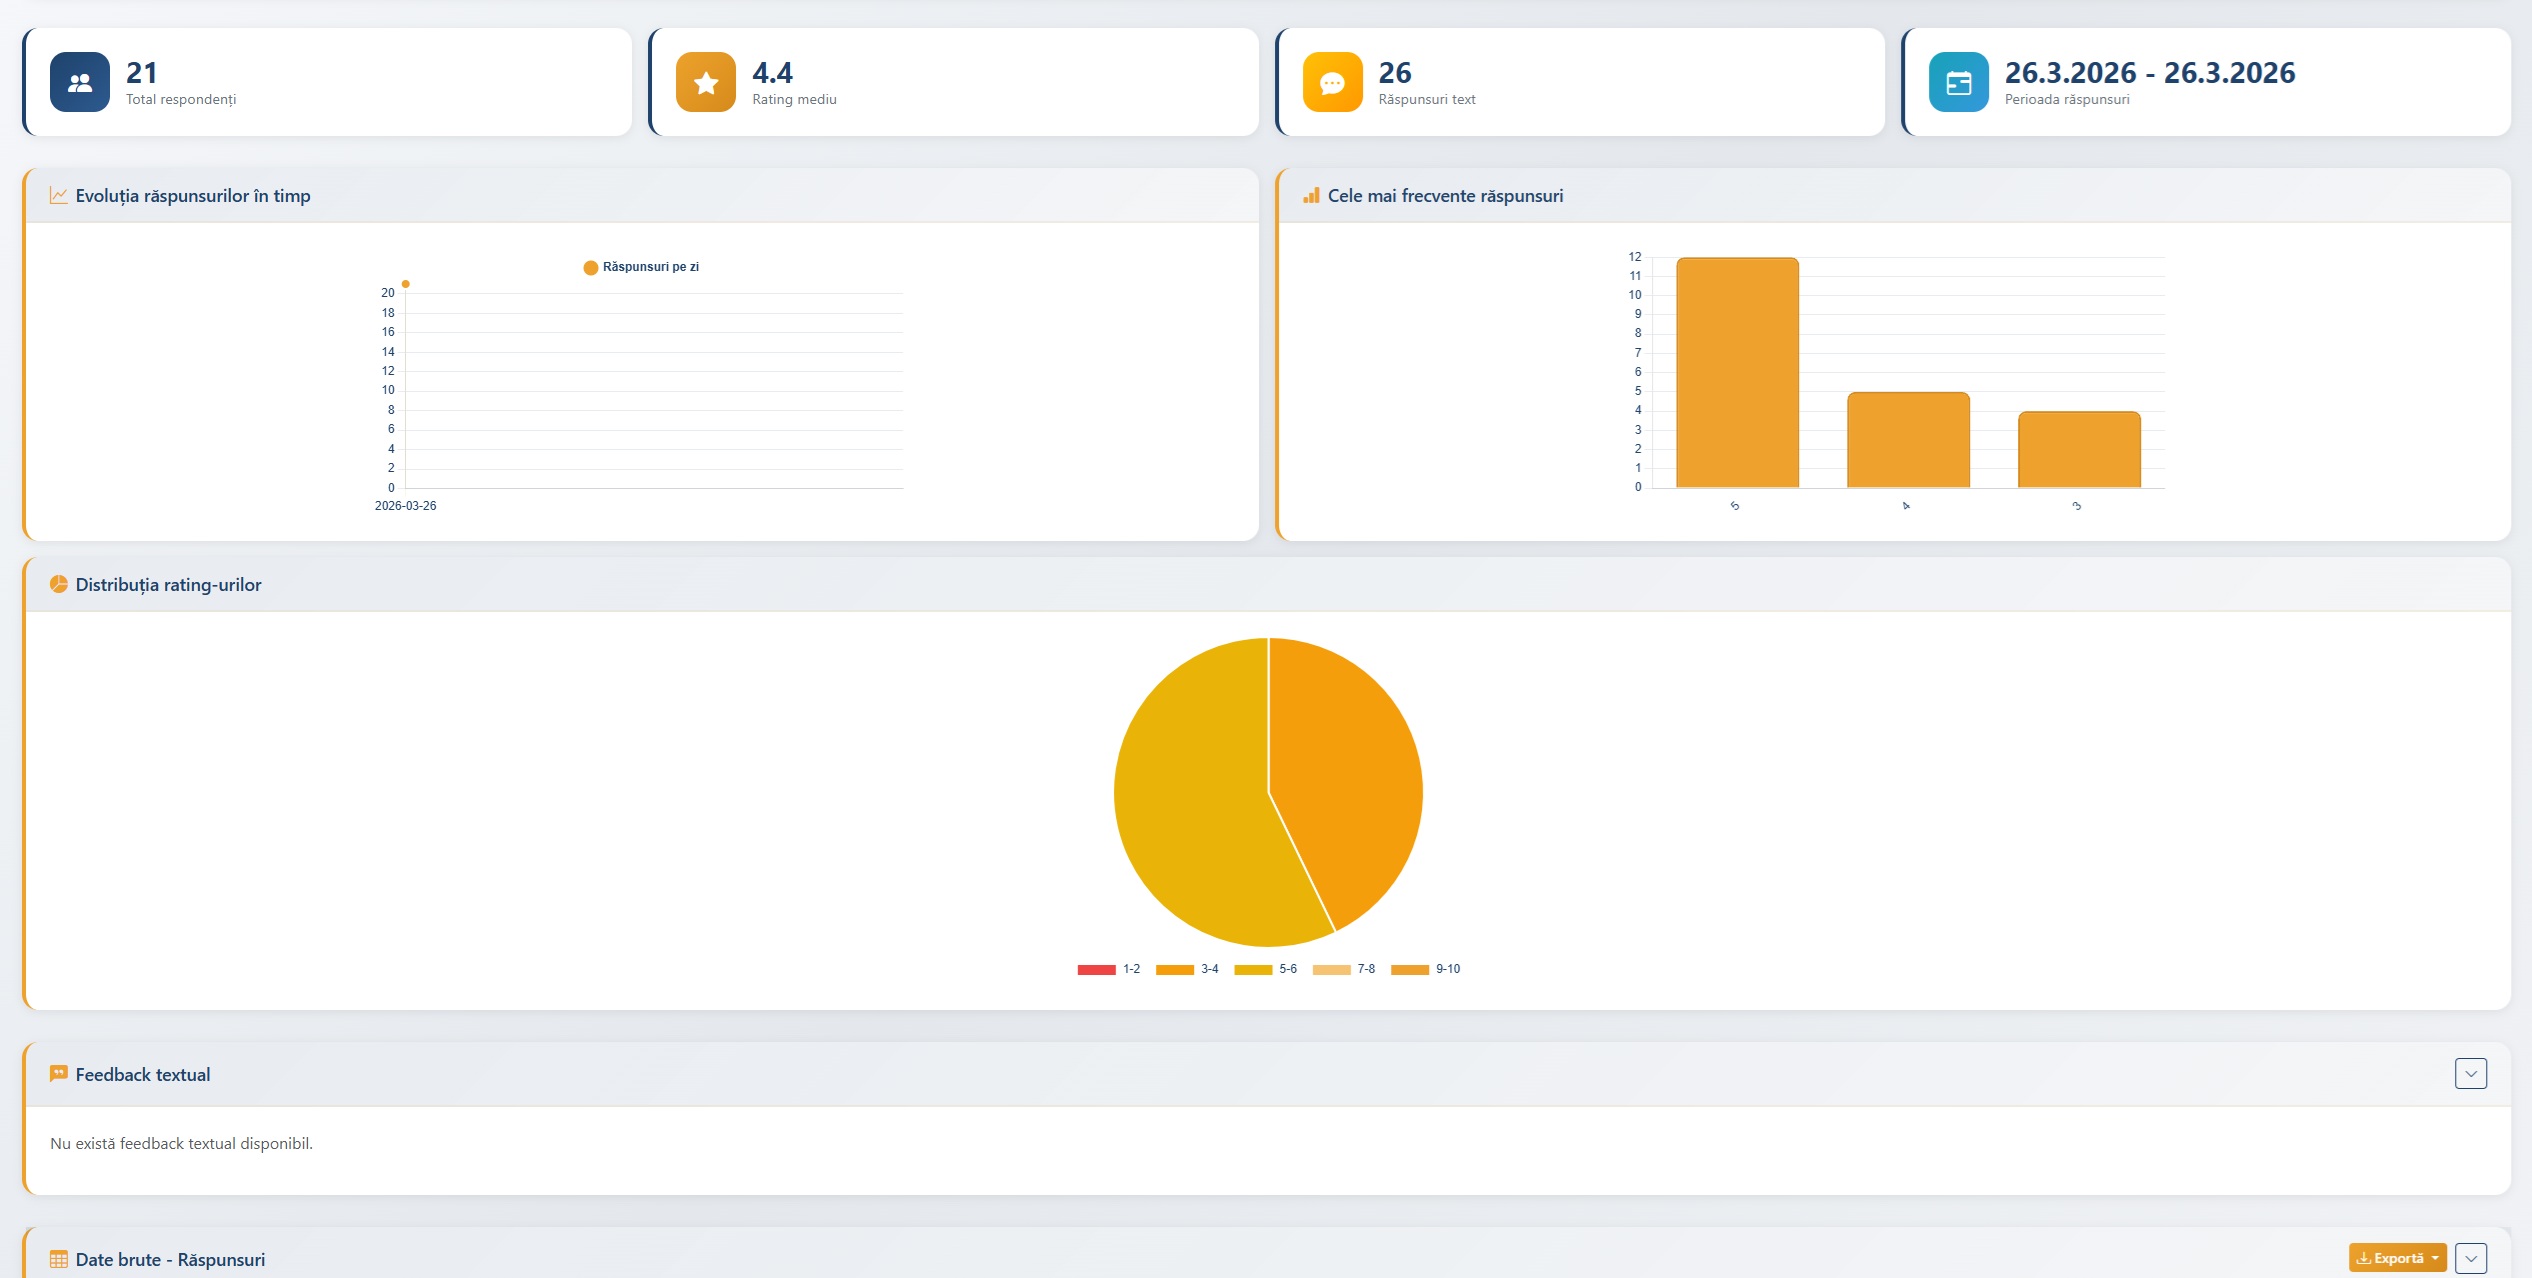This screenshot has height=1278, width=2532.
Task: Toggle the 9-10 rating legend entry
Action: coord(1424,969)
